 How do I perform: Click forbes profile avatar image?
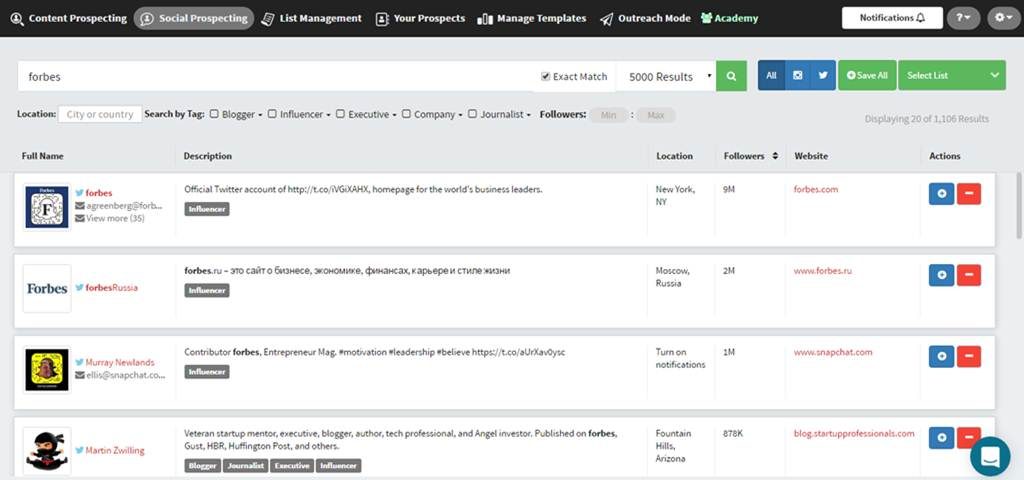[47, 207]
